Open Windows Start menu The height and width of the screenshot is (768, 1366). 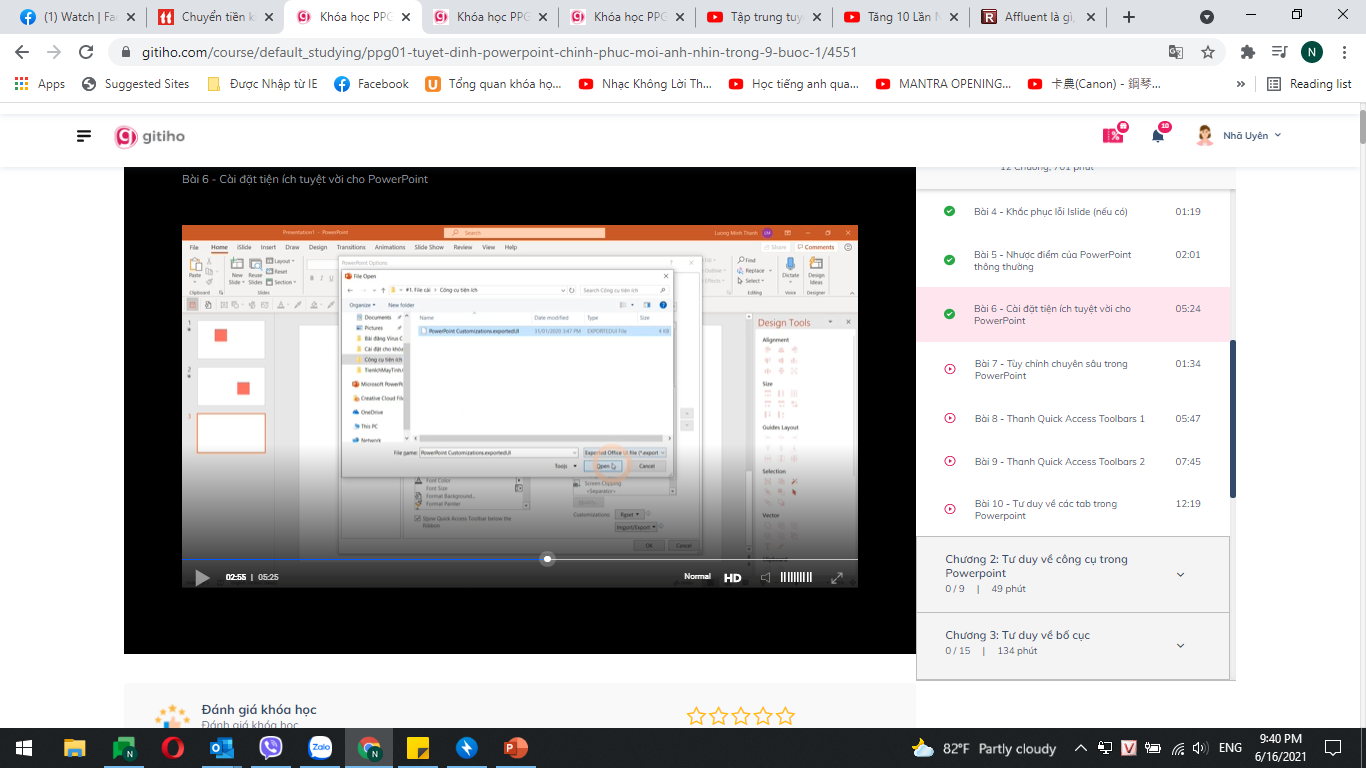pos(23,748)
